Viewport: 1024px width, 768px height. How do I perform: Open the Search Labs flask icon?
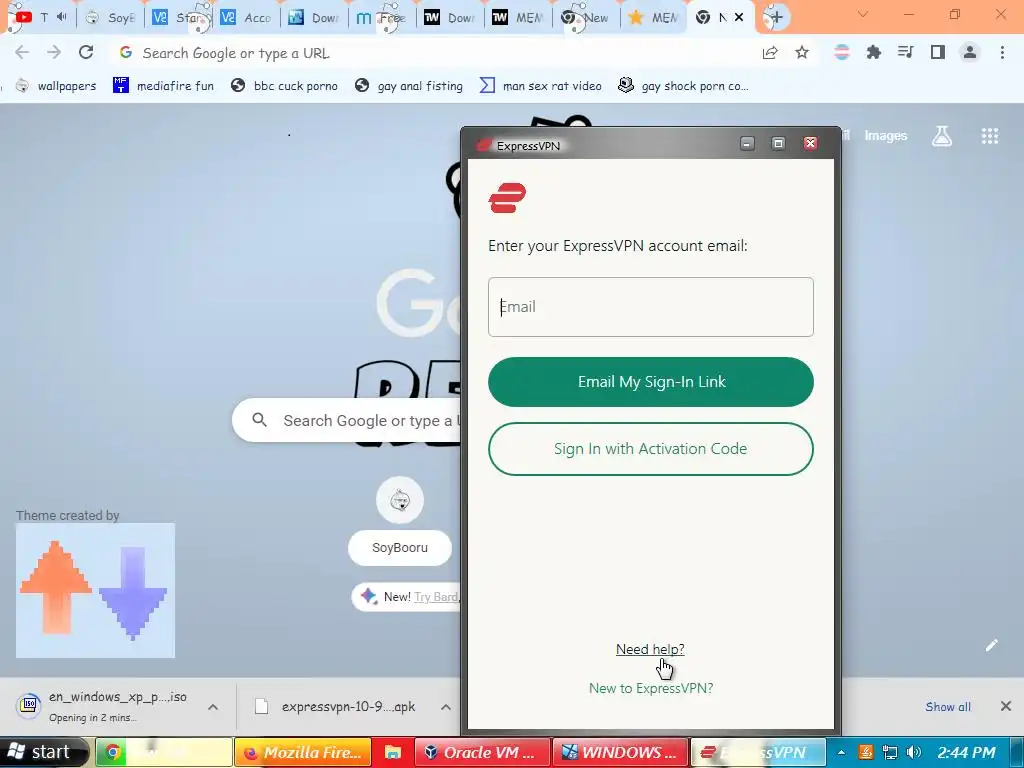[x=942, y=136]
